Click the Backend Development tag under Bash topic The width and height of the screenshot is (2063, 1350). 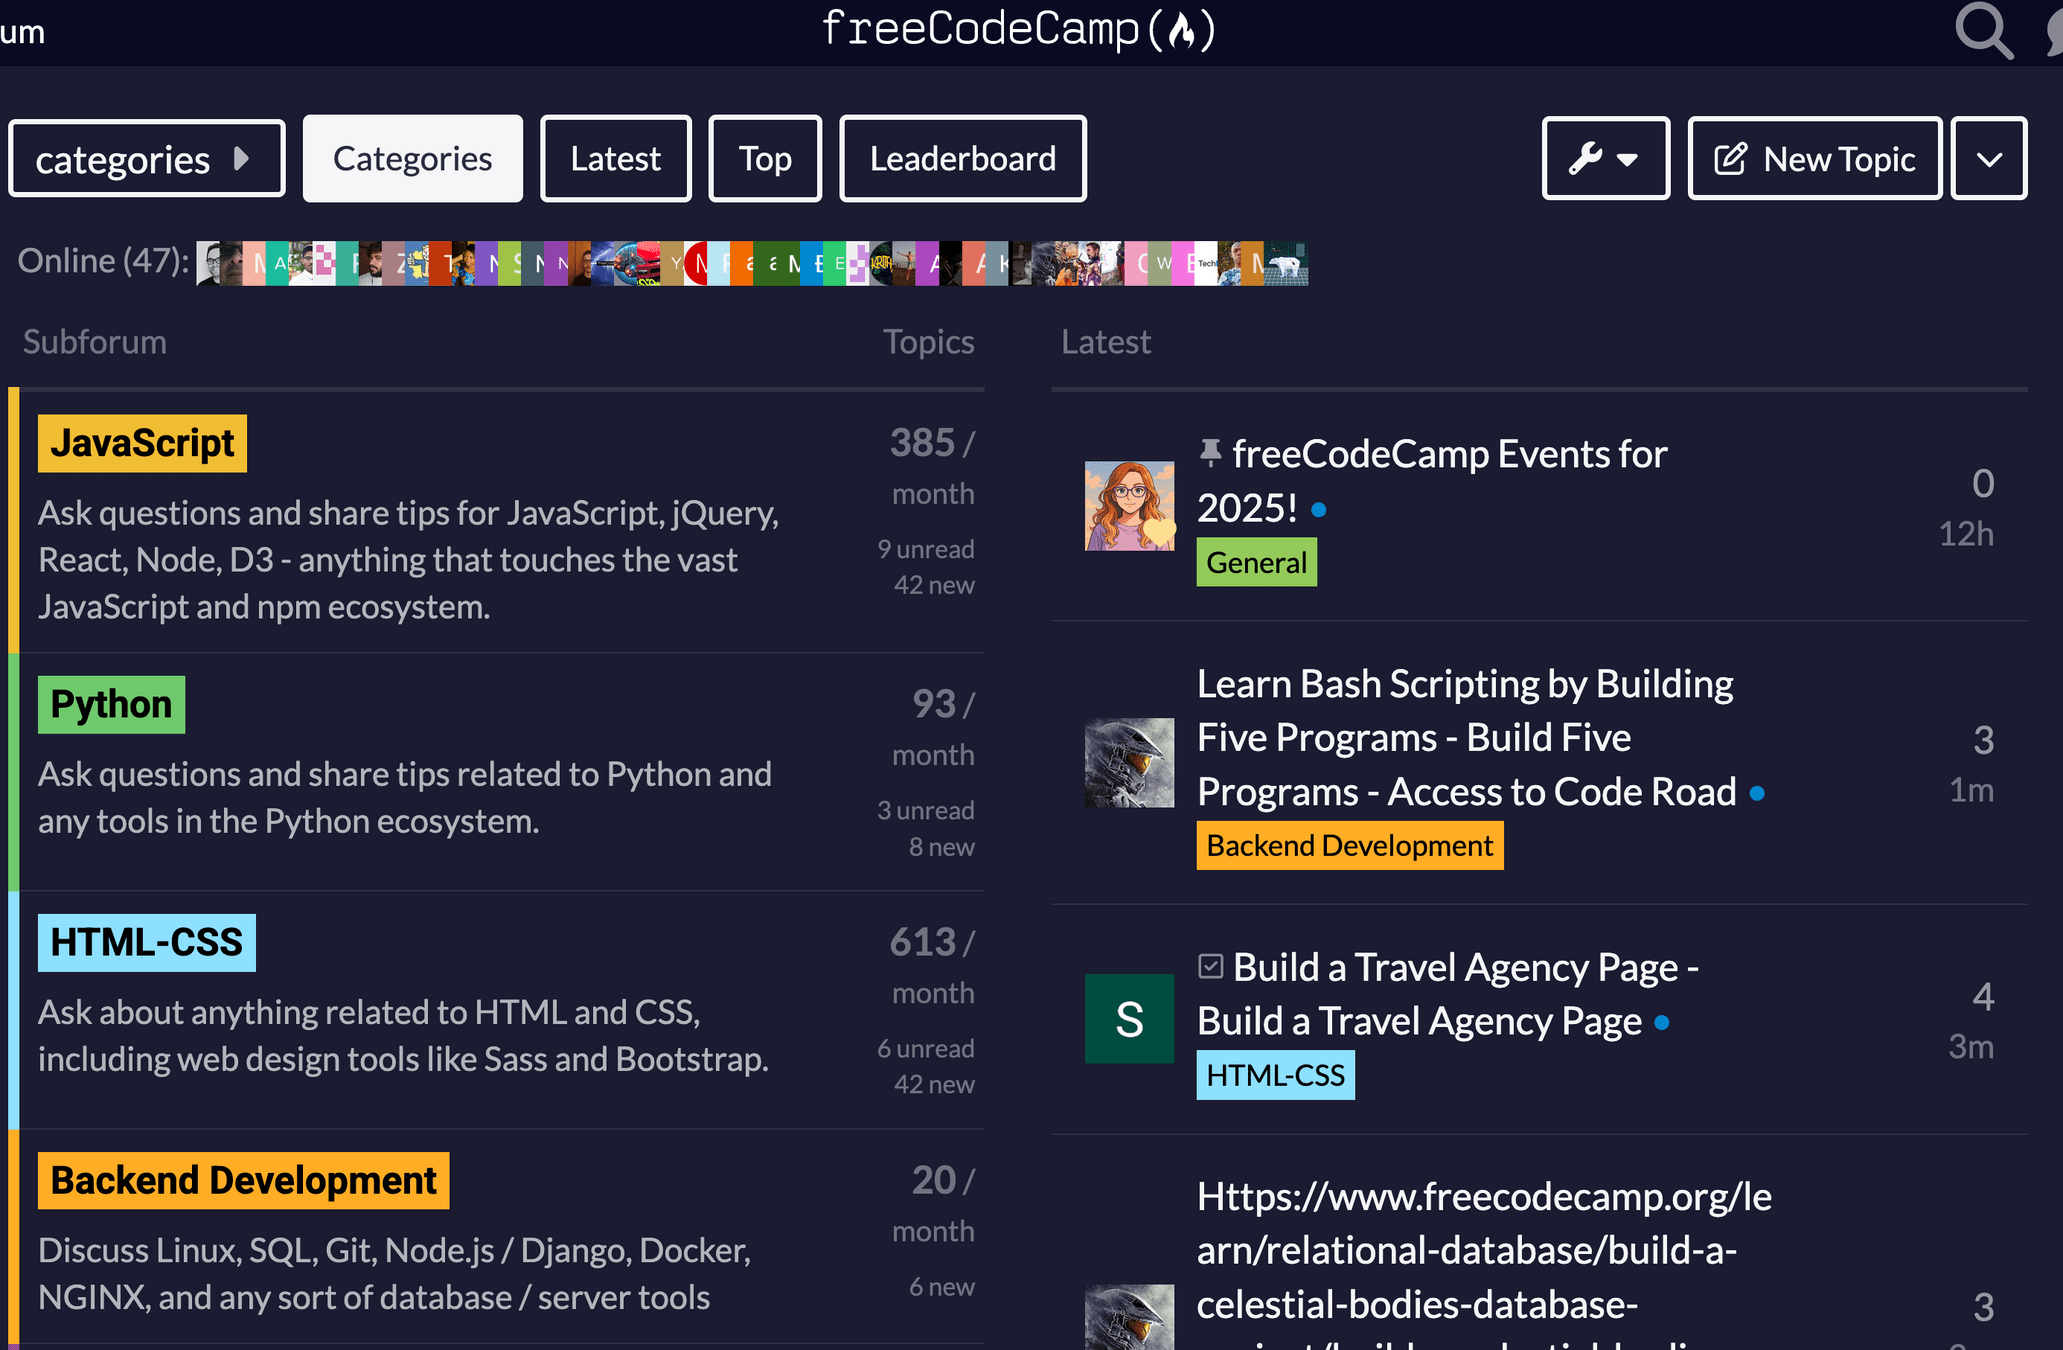click(x=1349, y=846)
